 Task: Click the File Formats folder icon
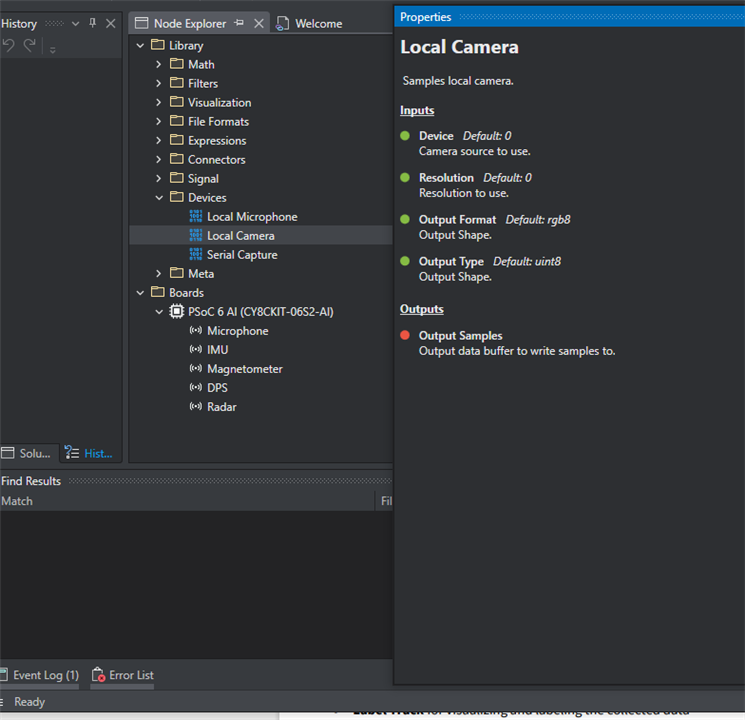[x=177, y=121]
